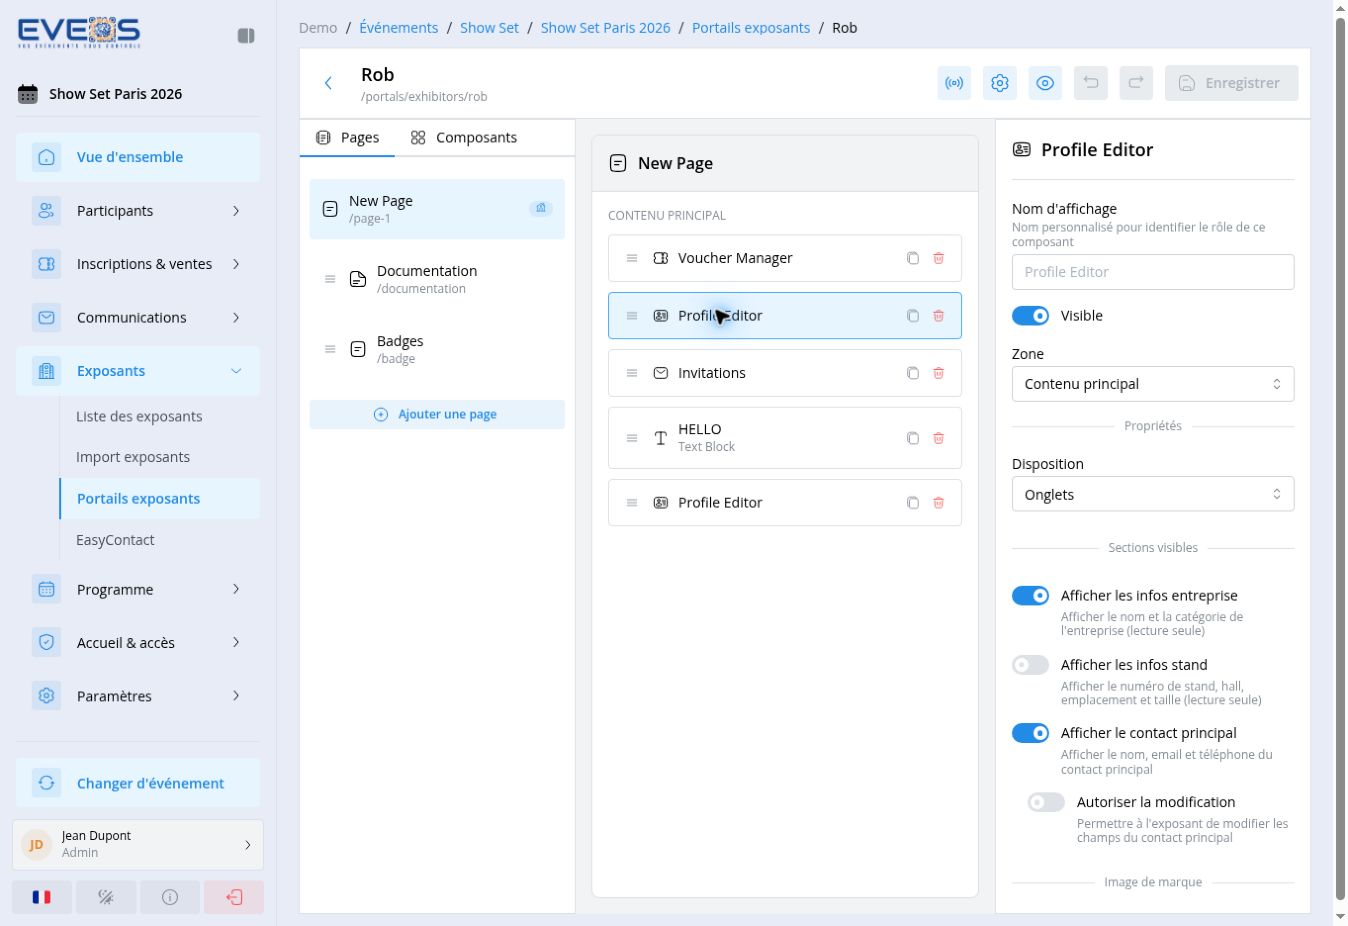1348x926 pixels.
Task: Log out with the red exit icon
Action: (234, 897)
